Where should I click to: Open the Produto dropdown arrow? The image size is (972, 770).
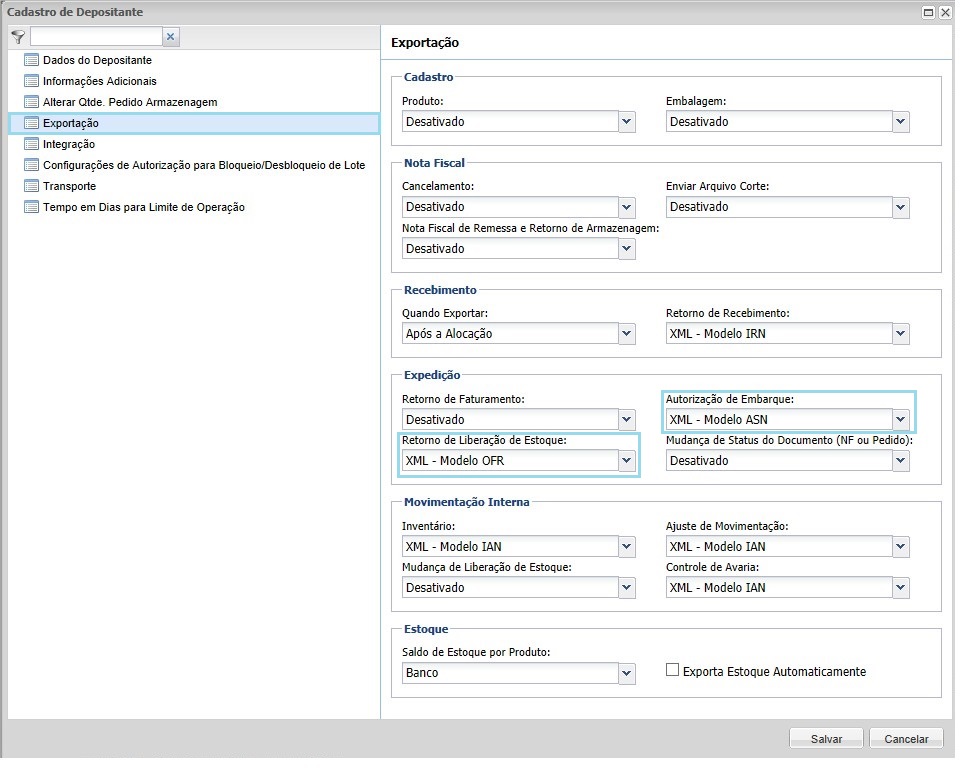pos(627,122)
